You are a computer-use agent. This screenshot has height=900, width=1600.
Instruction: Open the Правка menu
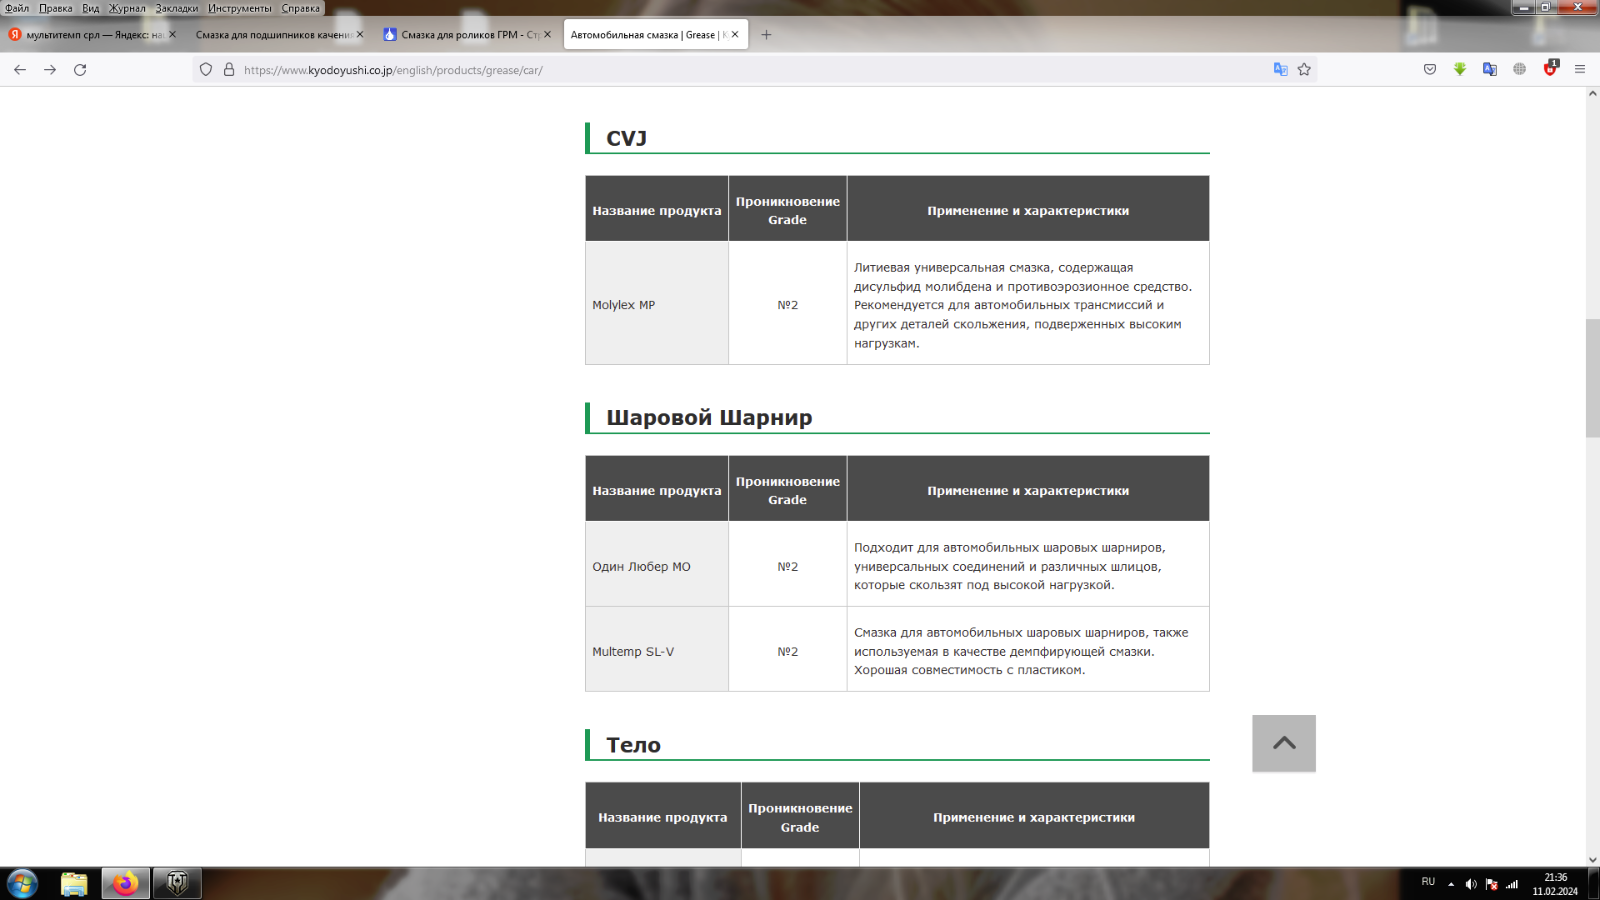click(56, 8)
